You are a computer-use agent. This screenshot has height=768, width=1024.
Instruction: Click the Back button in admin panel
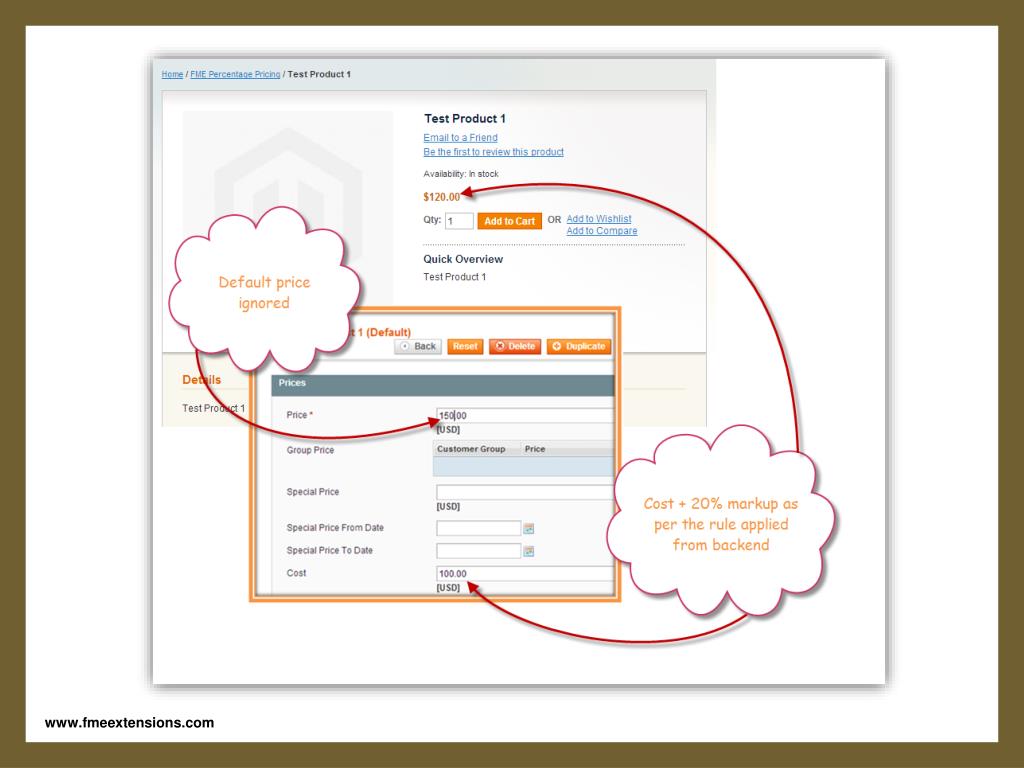(419, 346)
